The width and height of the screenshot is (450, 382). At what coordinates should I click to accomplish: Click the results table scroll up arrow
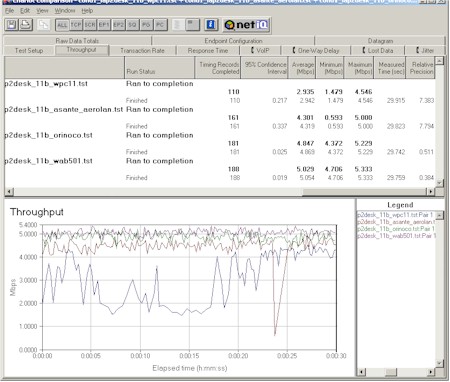(440, 61)
